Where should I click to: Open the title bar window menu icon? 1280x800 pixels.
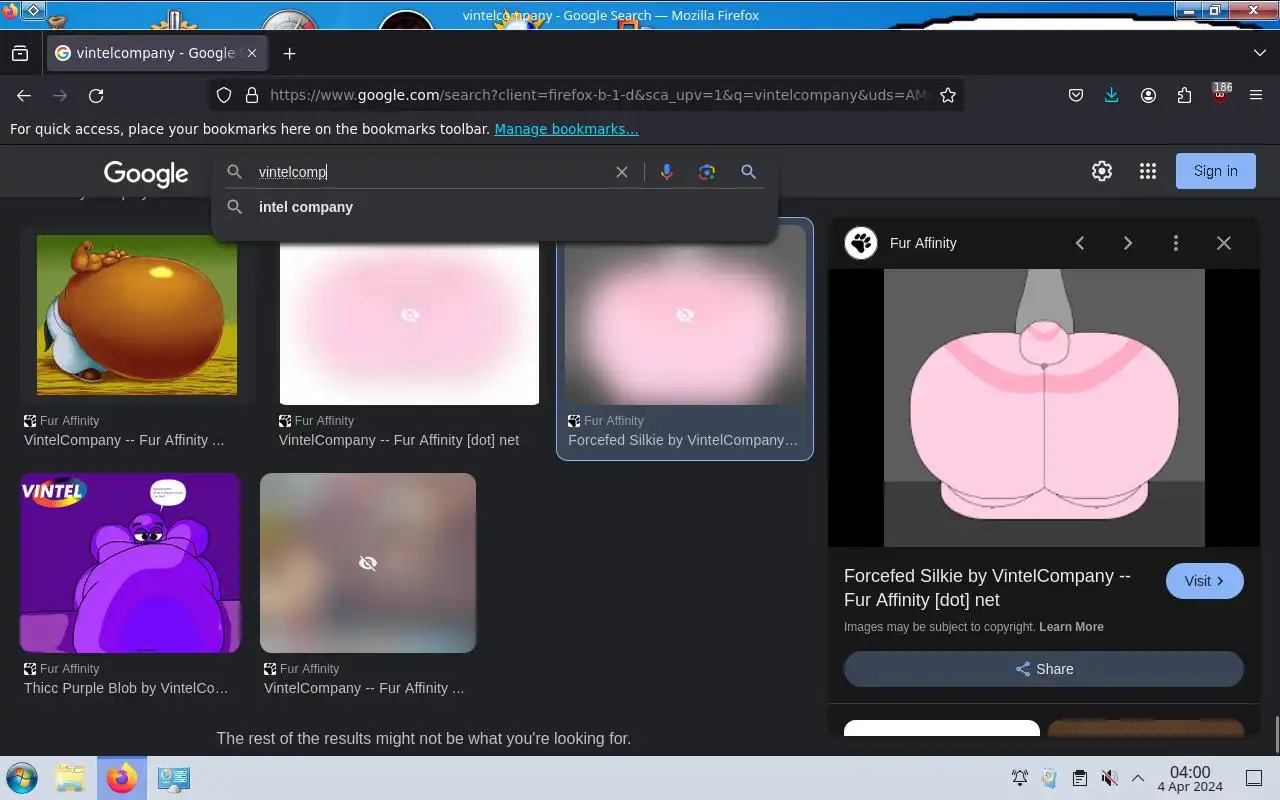tap(32, 10)
